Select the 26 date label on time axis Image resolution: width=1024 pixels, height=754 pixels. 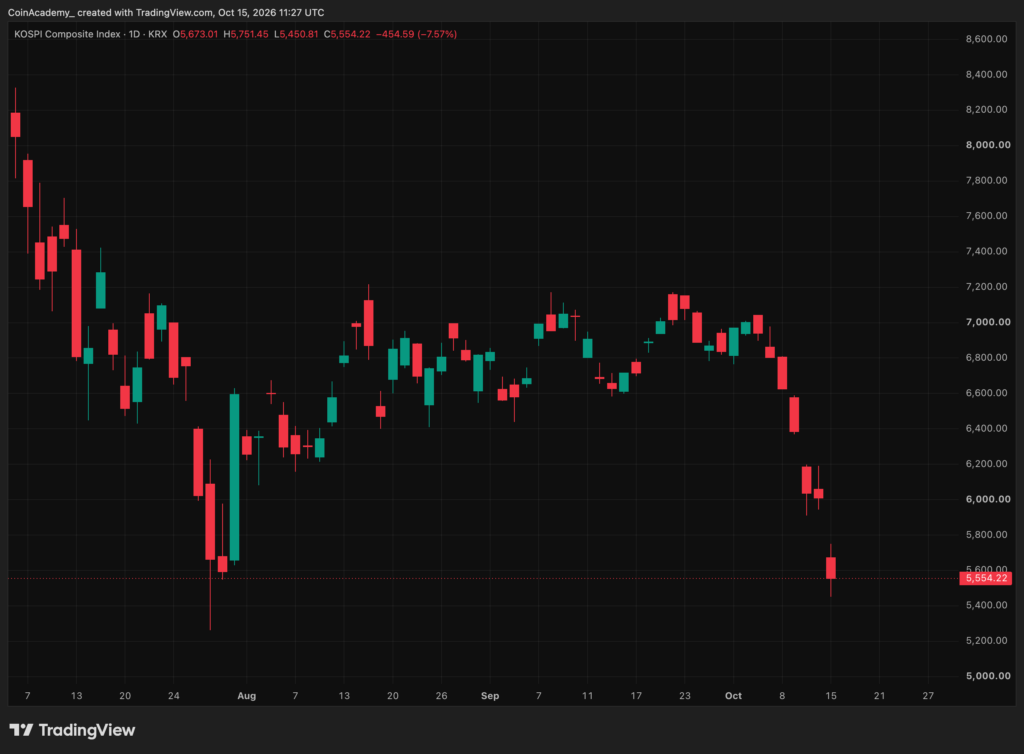click(x=441, y=696)
